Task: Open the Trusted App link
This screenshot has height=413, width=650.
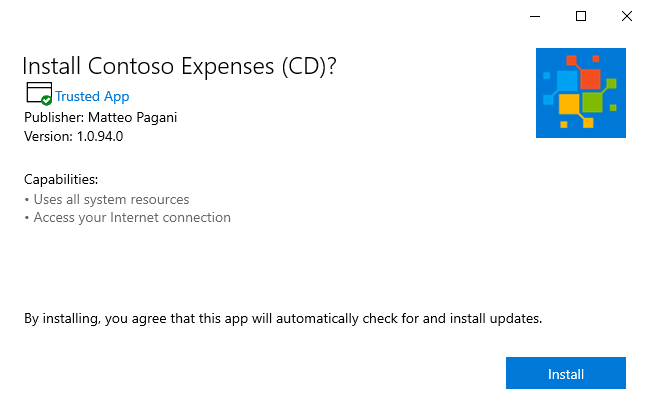Action: (92, 97)
